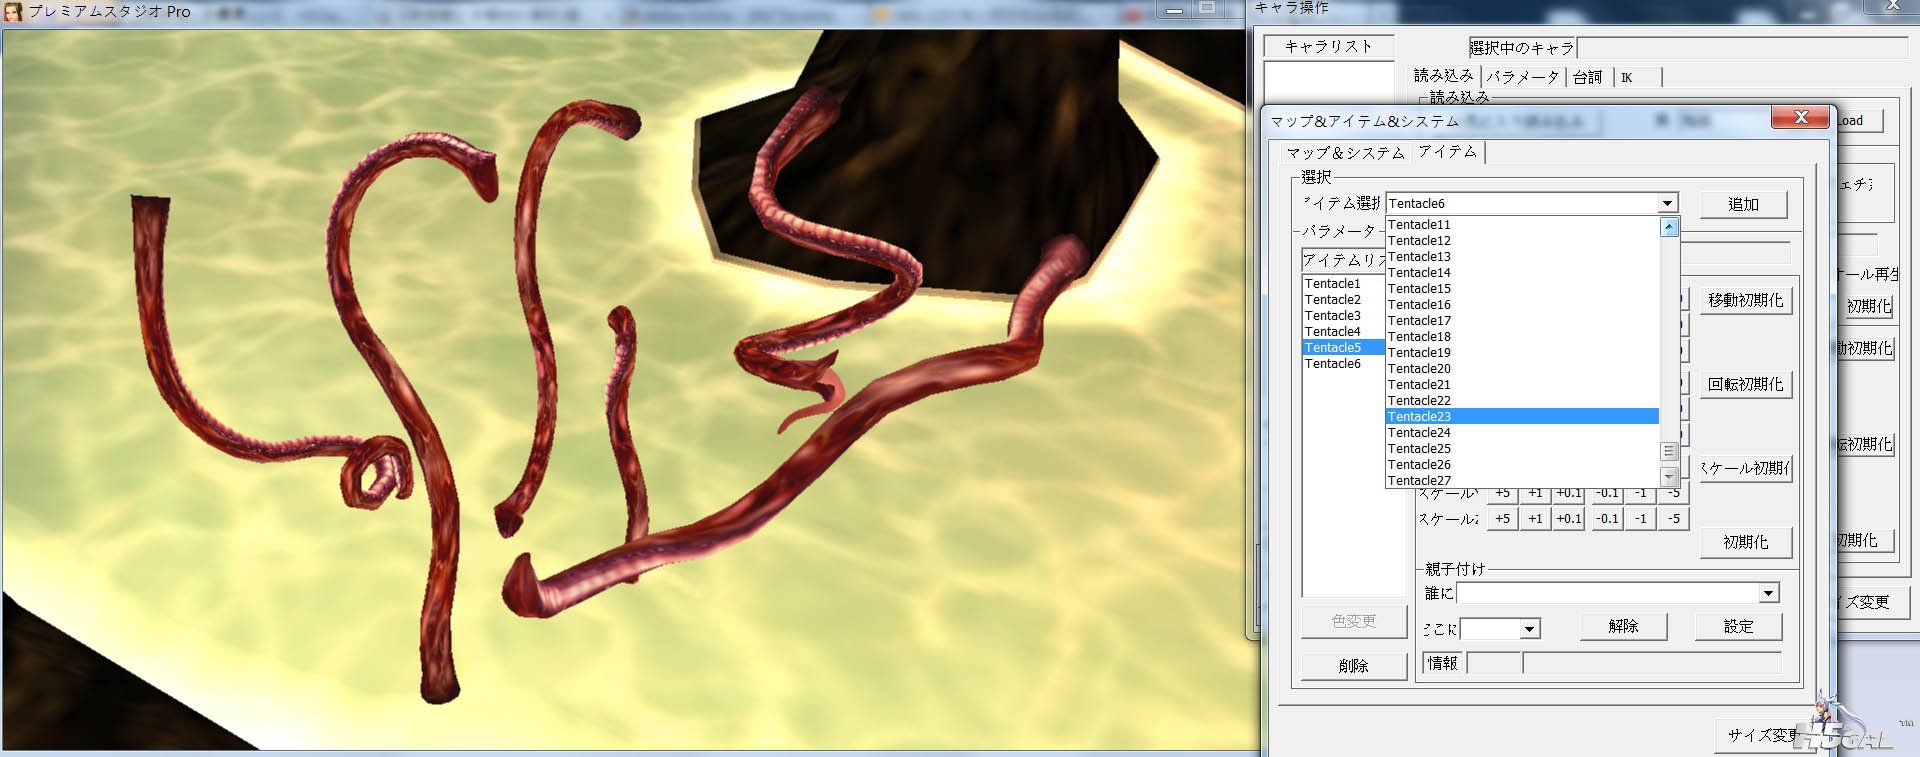Screen dimensions: 1920x757
Task: Increase bottom scale row by +0.1
Action: click(1569, 519)
